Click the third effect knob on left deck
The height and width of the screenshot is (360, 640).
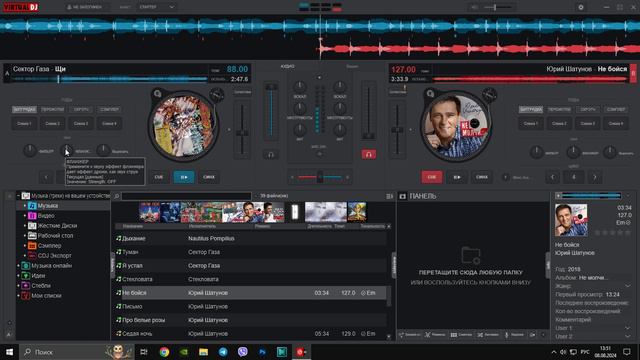pos(103,151)
